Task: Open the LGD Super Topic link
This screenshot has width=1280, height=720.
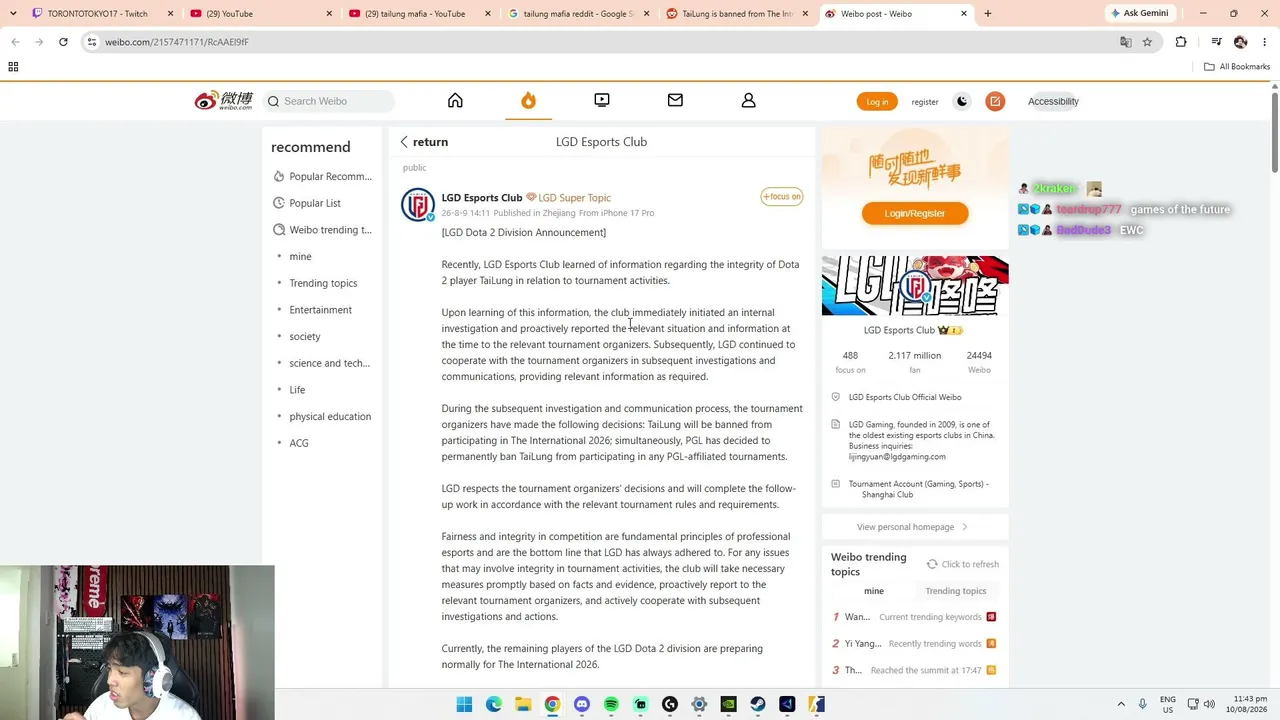Action: [568, 198]
